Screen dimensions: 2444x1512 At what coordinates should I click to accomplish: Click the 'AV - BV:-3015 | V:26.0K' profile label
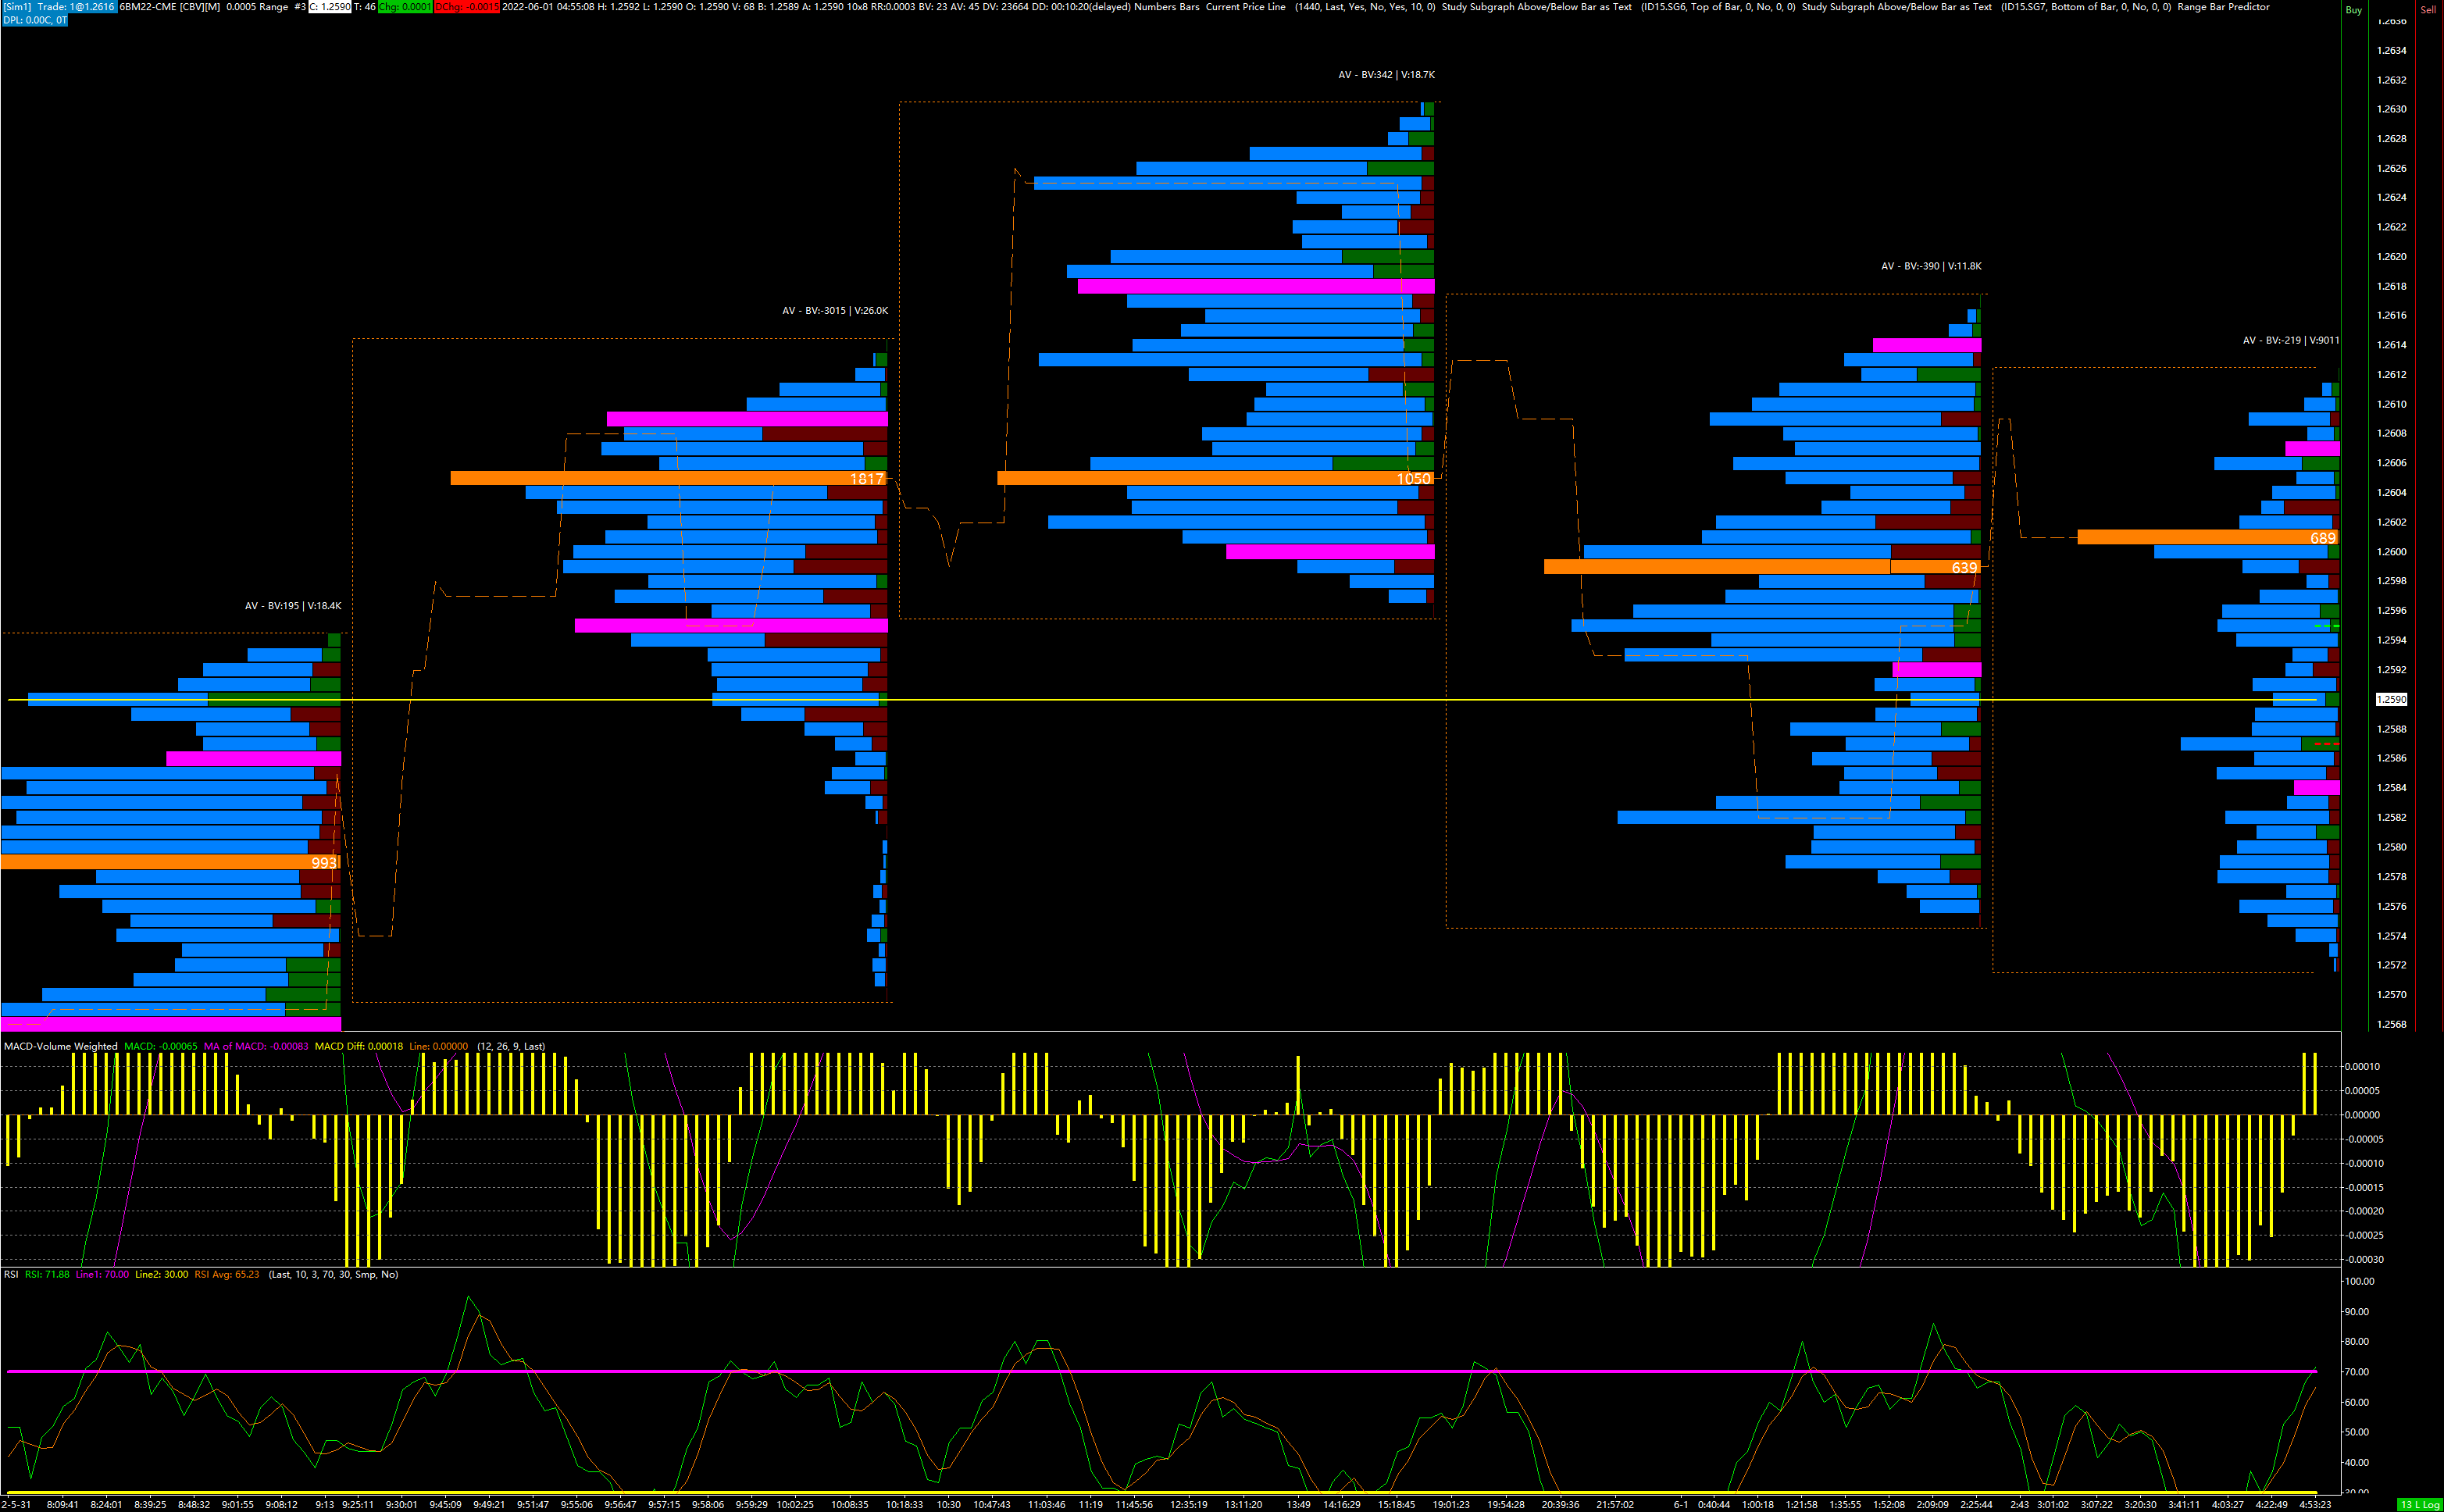834,311
